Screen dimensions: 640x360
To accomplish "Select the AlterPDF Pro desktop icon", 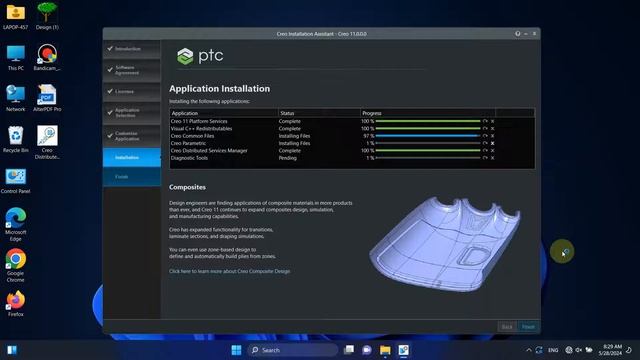I will click(x=47, y=98).
